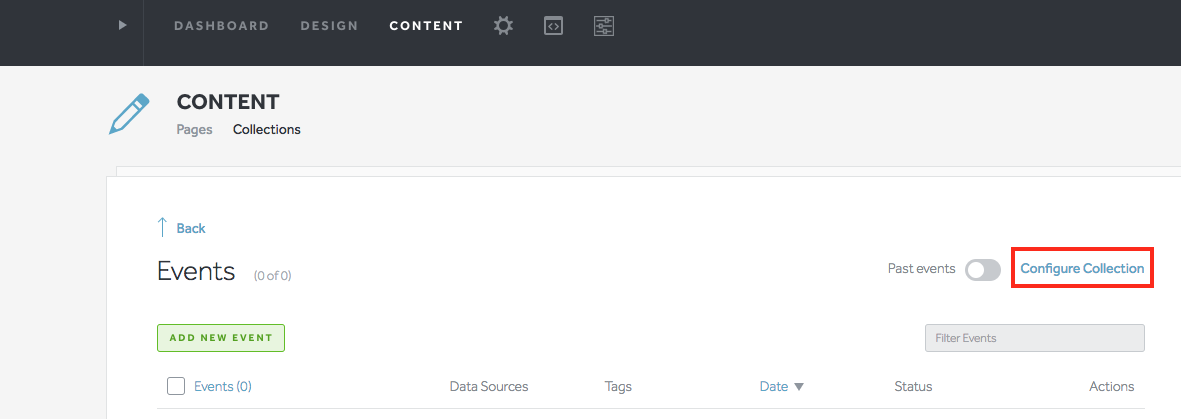This screenshot has width=1181, height=419.
Task: Focus the Filter Events input field
Action: tap(1034, 338)
